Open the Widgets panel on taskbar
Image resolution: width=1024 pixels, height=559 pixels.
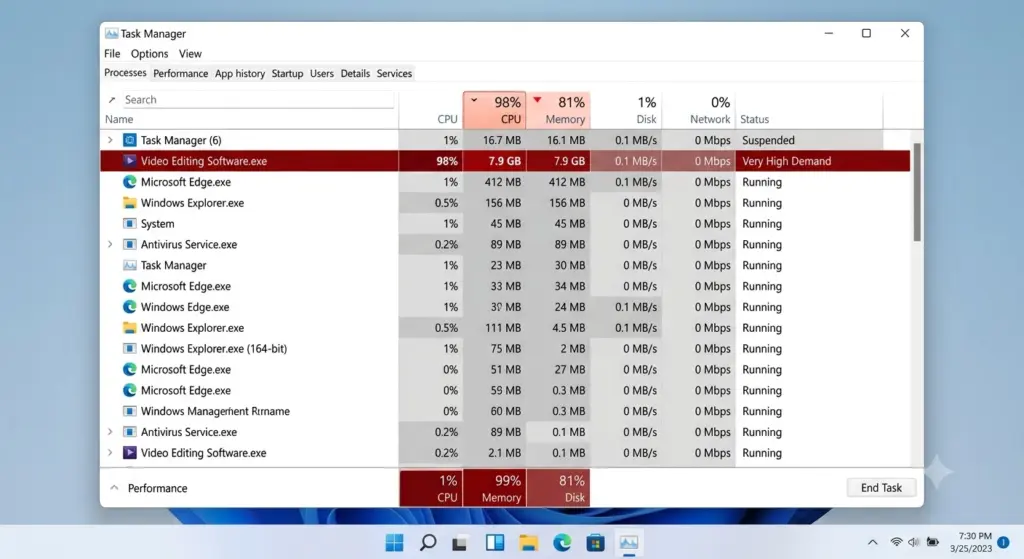point(494,543)
